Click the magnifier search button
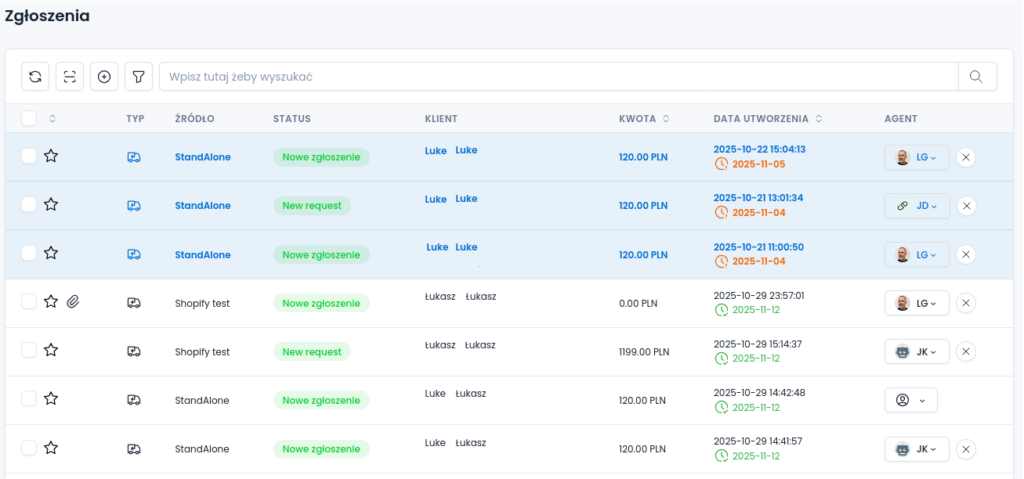 pyautogui.click(x=977, y=77)
